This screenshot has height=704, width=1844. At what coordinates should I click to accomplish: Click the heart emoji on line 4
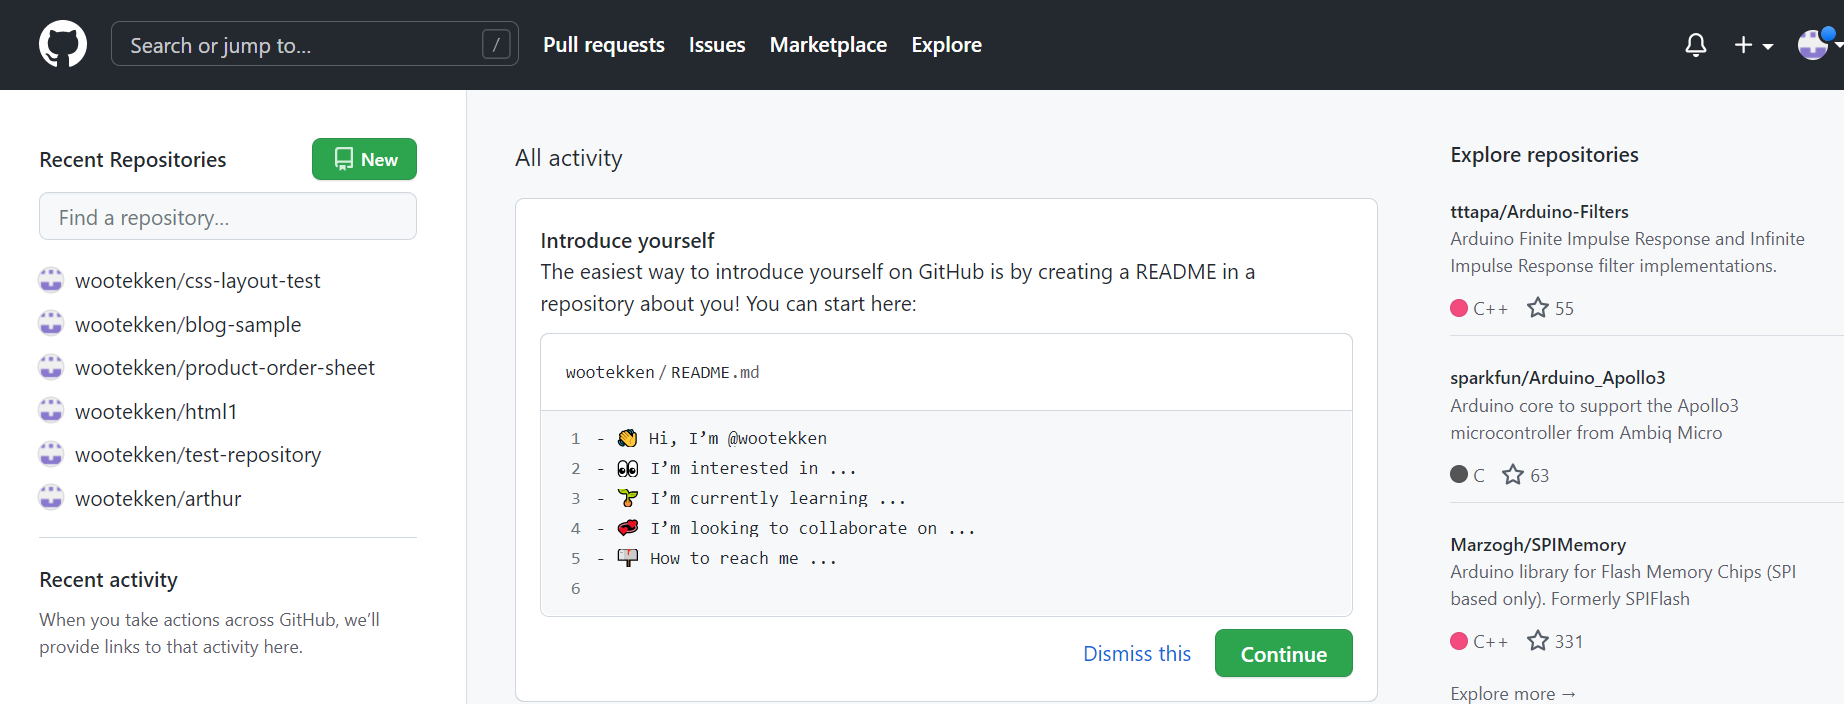627,528
